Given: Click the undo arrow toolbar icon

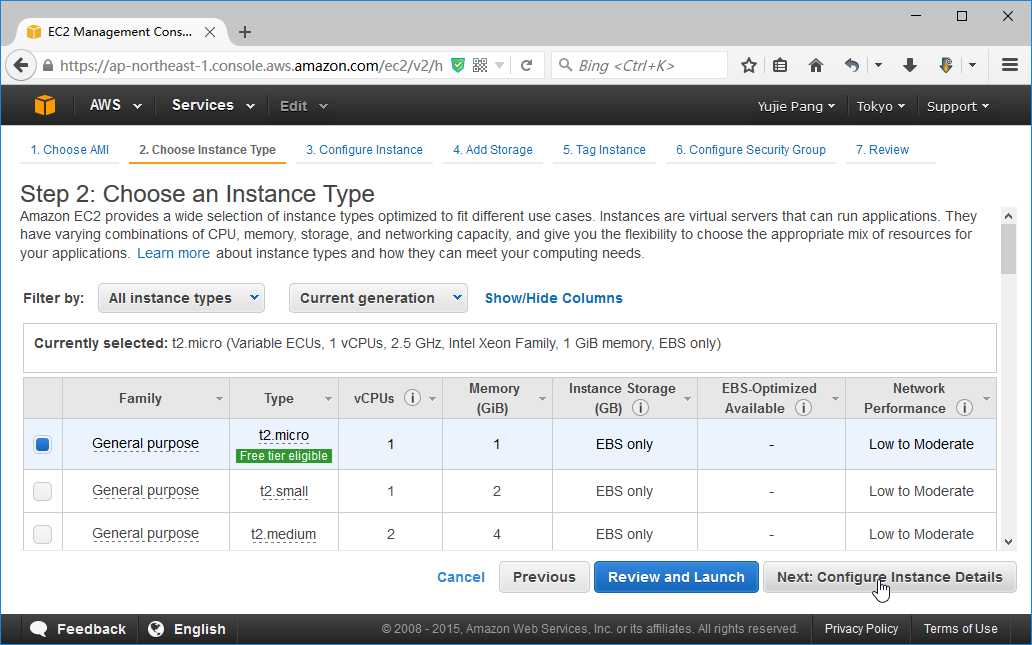Looking at the screenshot, I should click(852, 65).
